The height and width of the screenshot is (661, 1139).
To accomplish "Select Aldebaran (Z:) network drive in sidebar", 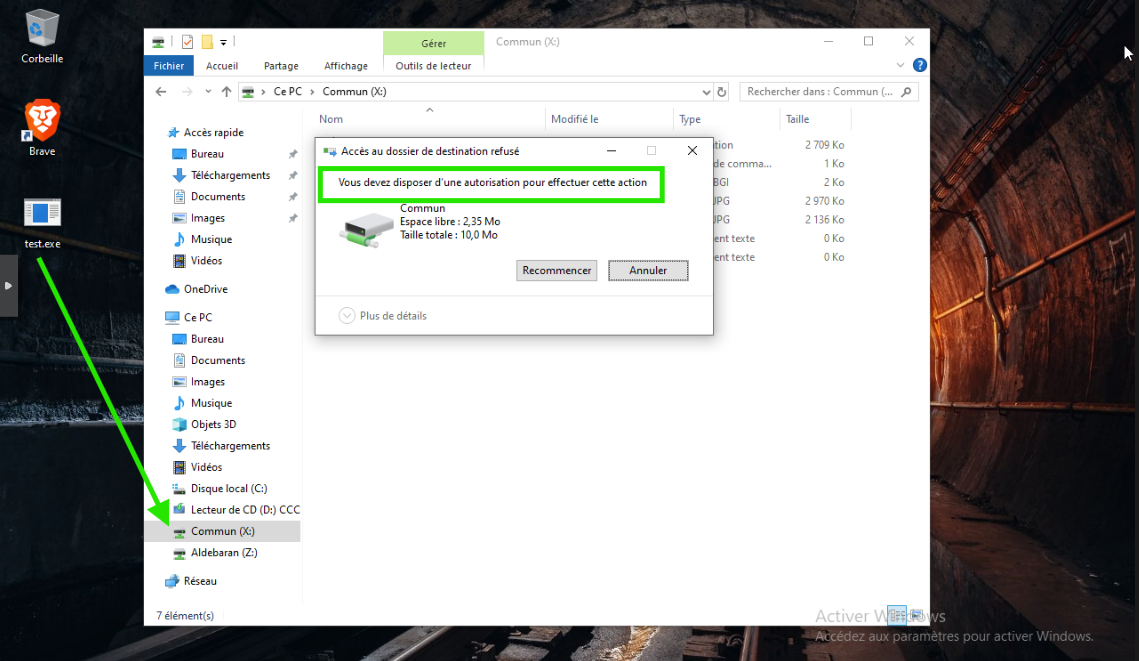I will [x=223, y=553].
